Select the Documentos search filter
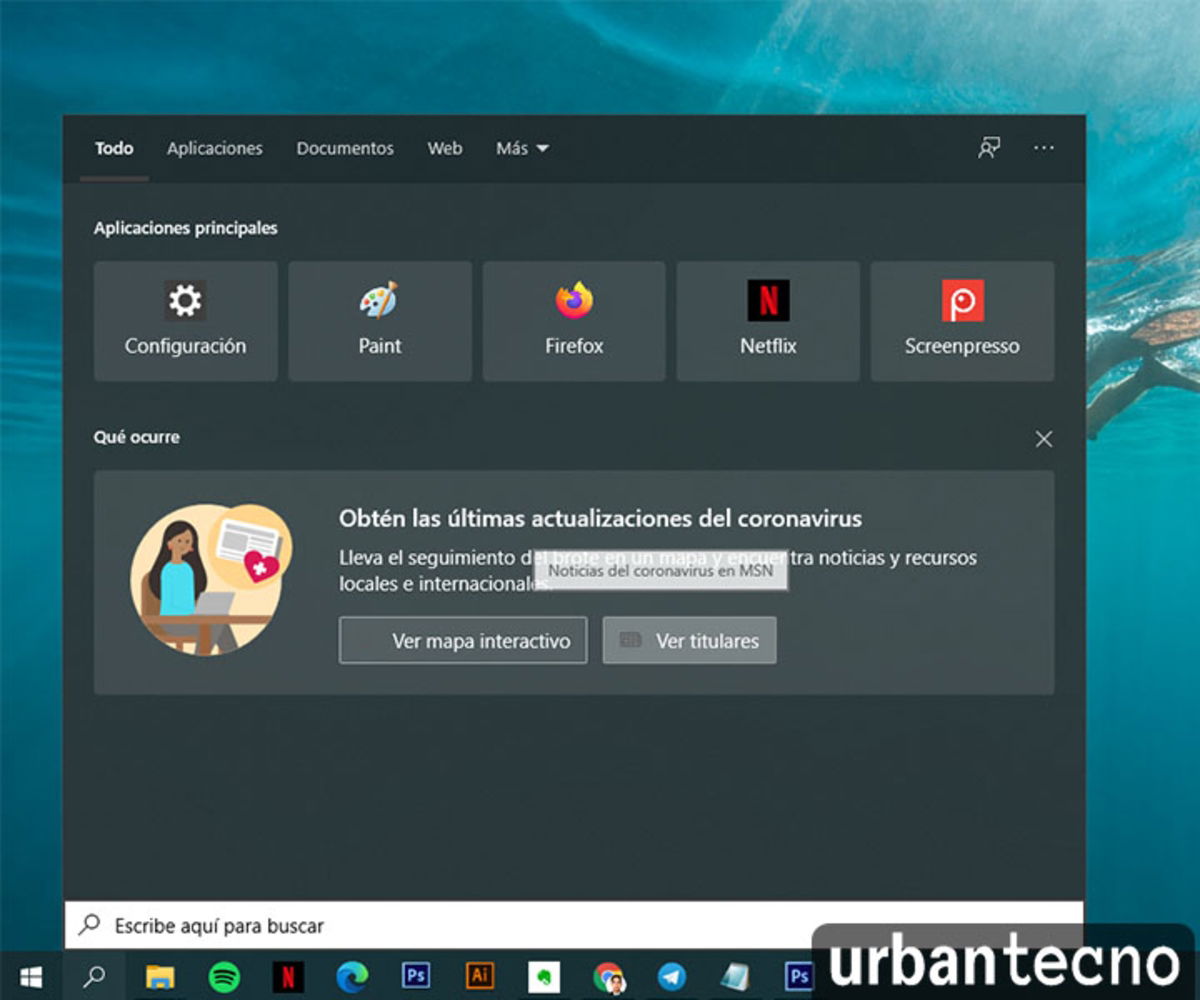The image size is (1200, 1000). [x=344, y=148]
